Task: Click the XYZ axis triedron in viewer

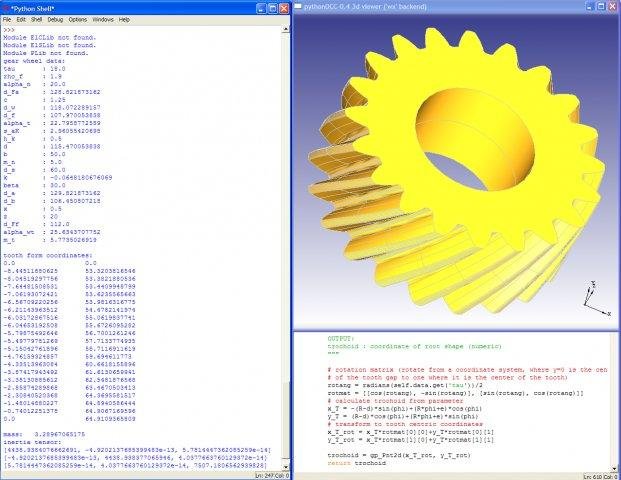Action: [596, 299]
